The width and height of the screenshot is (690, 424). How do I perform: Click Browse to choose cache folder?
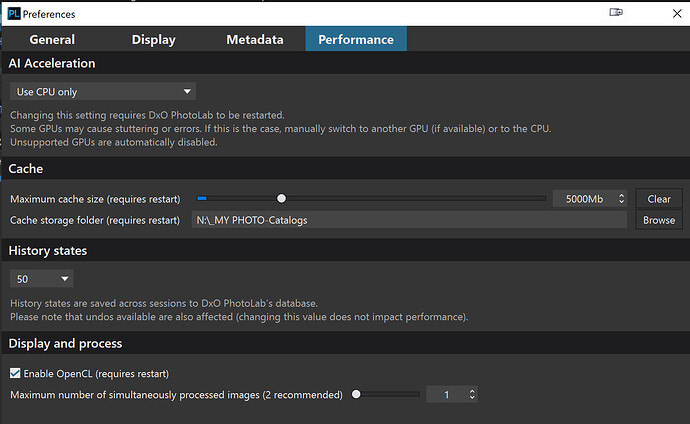point(658,220)
